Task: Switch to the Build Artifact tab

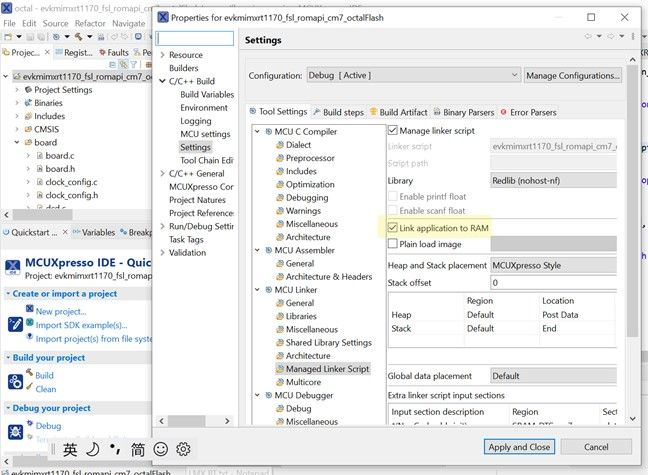Action: (398, 112)
